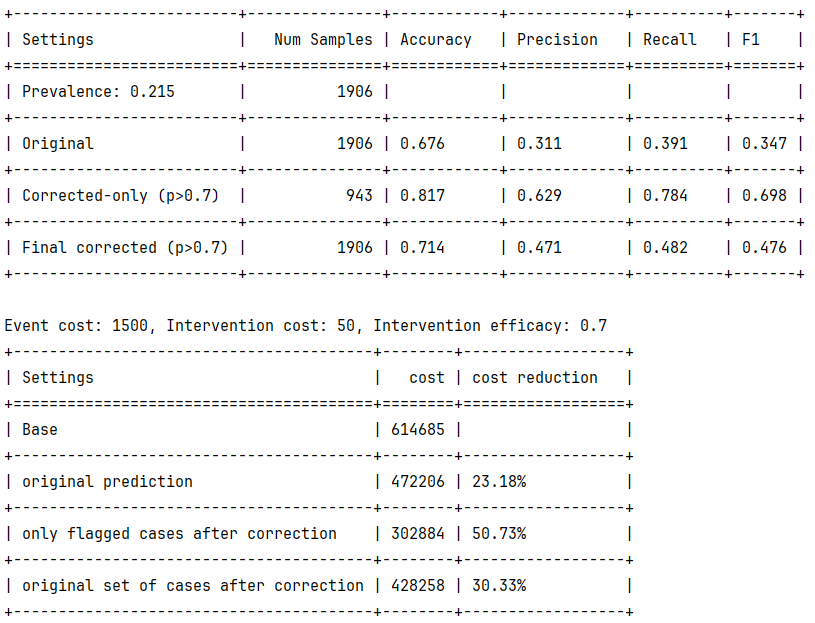Click the original set of cases after correction row

pyautogui.click(x=193, y=586)
